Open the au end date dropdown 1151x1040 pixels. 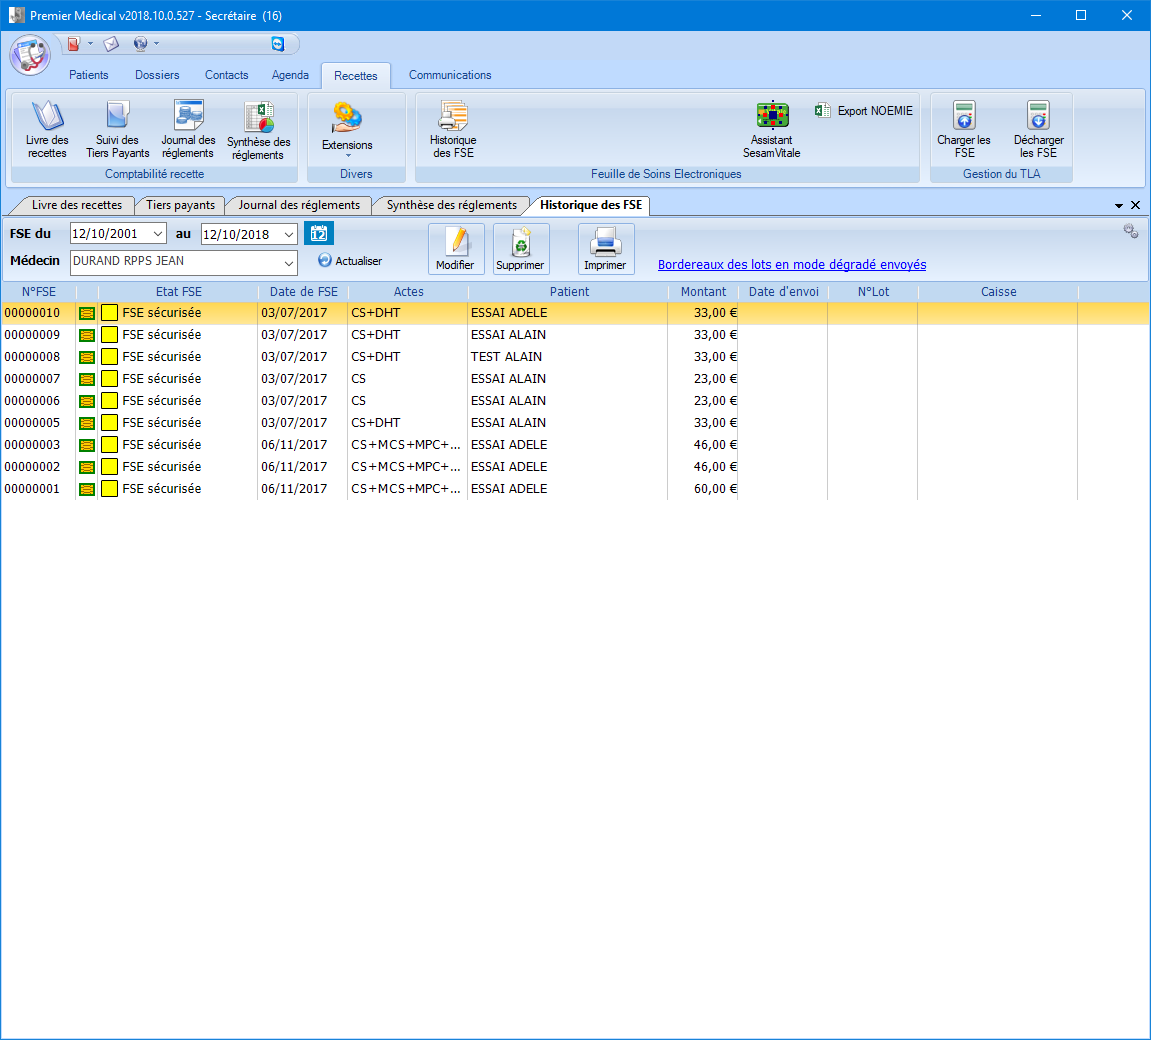click(x=289, y=234)
